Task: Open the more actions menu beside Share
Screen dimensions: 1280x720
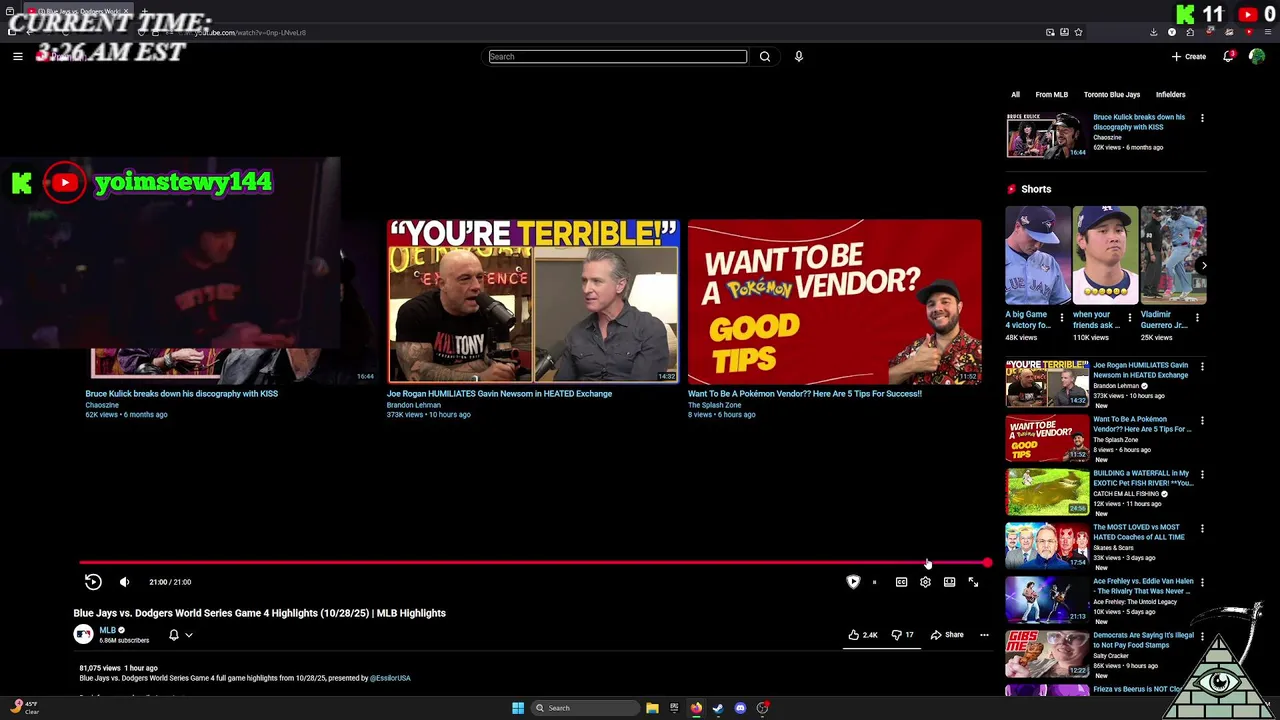Action: click(x=984, y=635)
